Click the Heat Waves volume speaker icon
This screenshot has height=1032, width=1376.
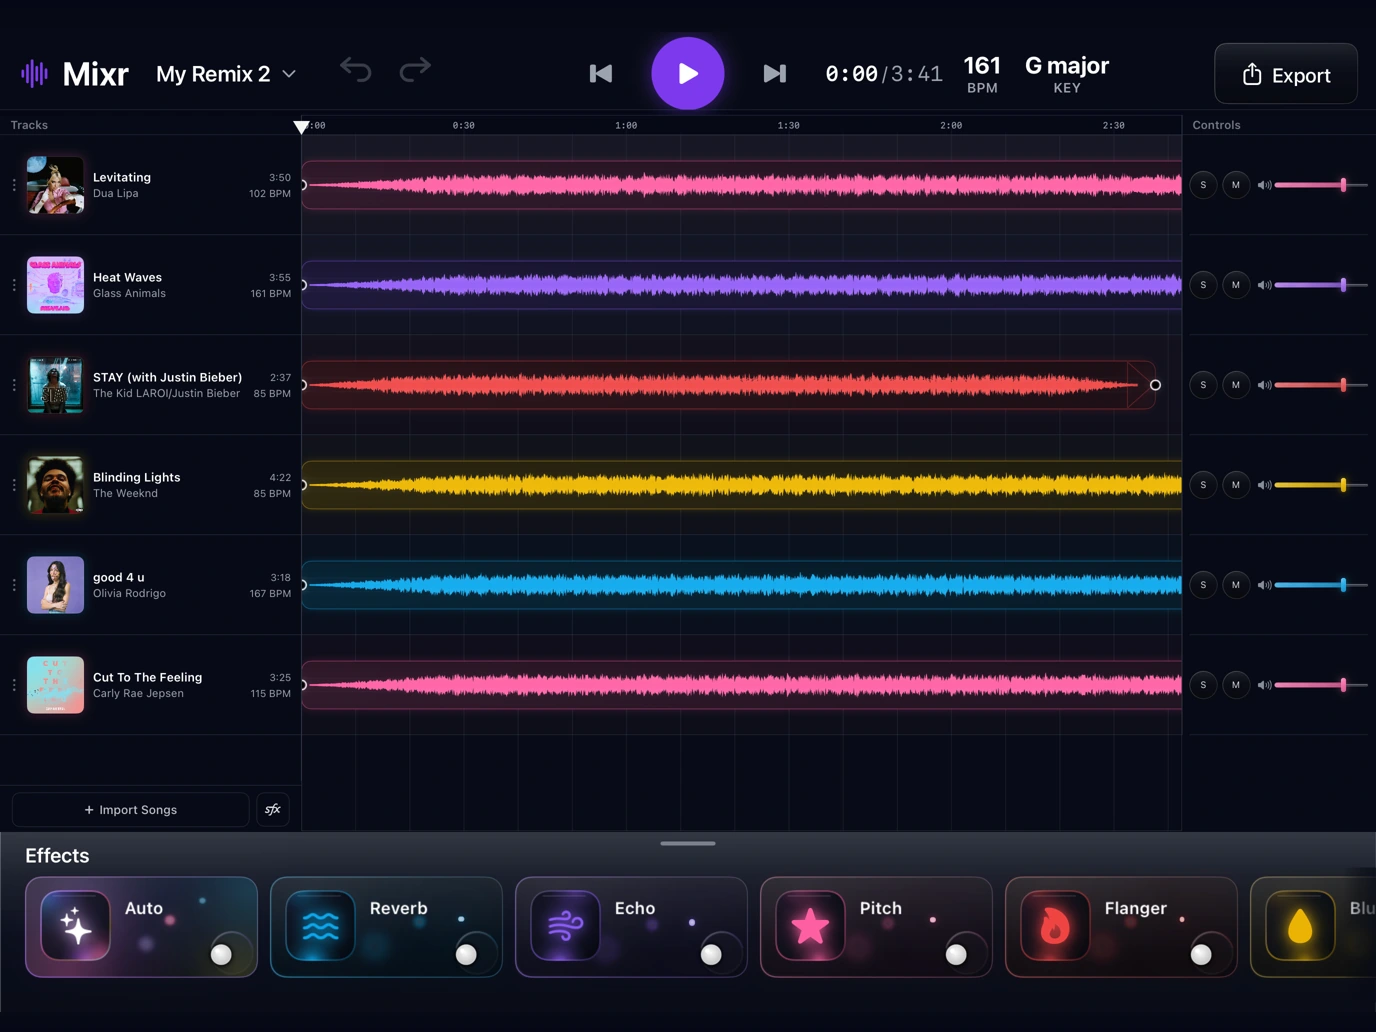click(1264, 285)
